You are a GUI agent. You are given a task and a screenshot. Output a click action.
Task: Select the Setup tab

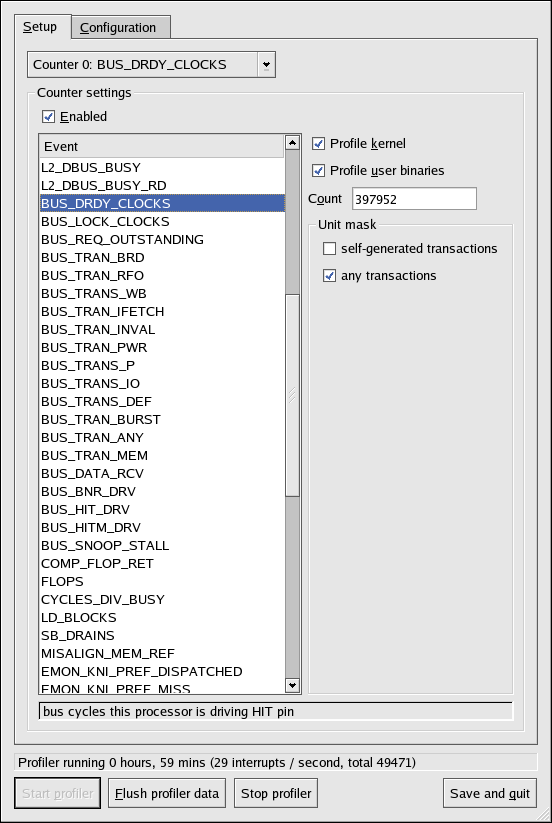coord(42,27)
